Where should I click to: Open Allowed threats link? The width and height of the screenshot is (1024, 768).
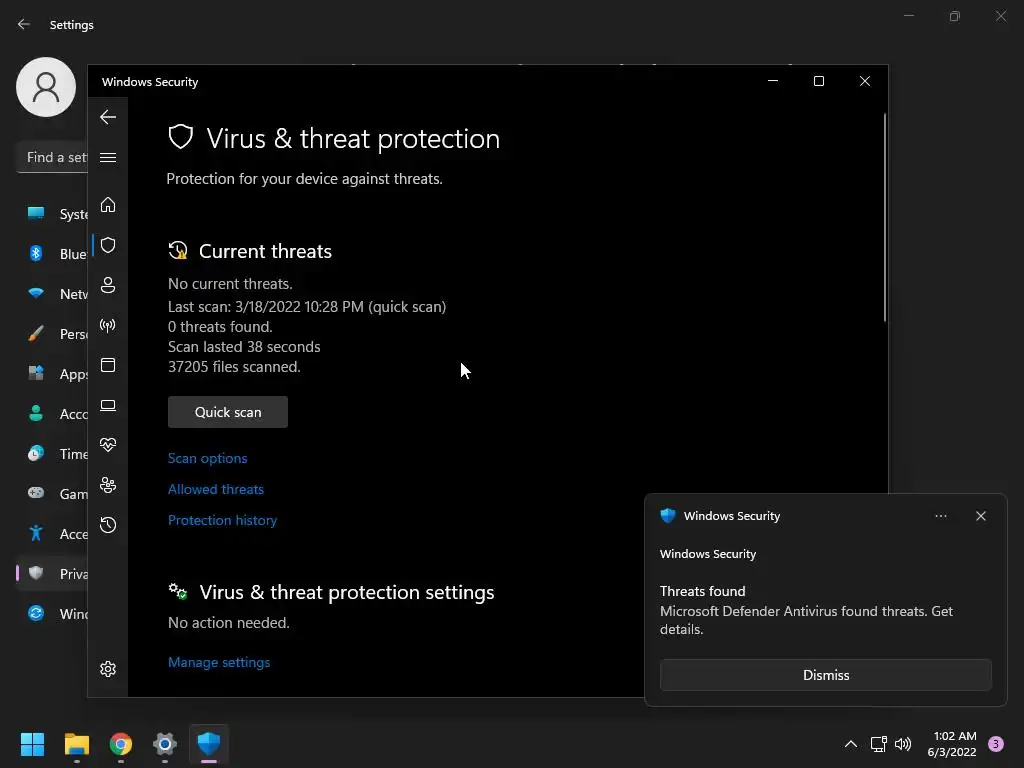click(x=216, y=489)
